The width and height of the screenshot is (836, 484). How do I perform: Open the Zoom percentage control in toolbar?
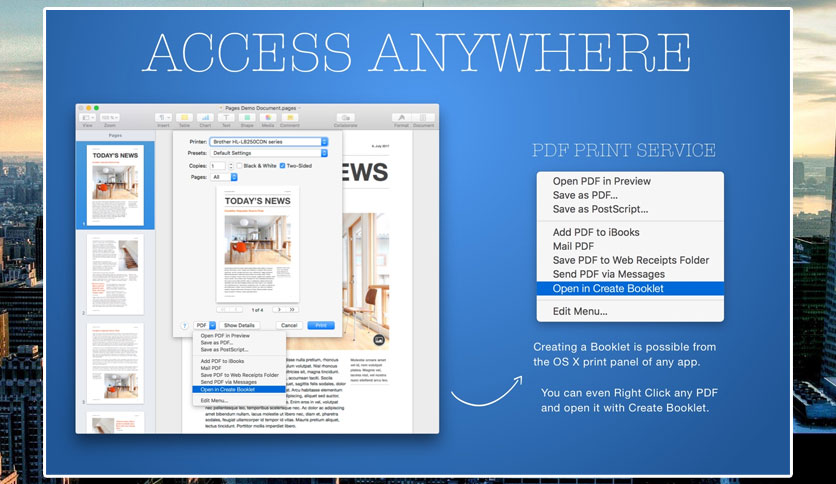(x=109, y=117)
